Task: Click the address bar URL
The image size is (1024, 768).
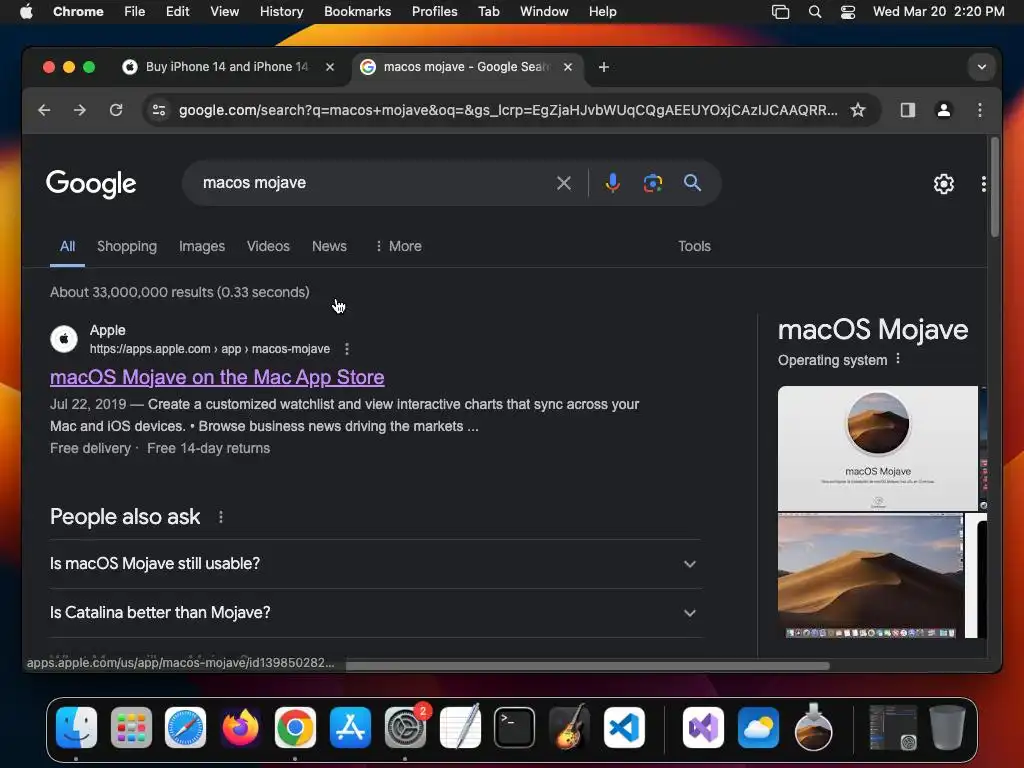Action: pyautogui.click(x=508, y=110)
